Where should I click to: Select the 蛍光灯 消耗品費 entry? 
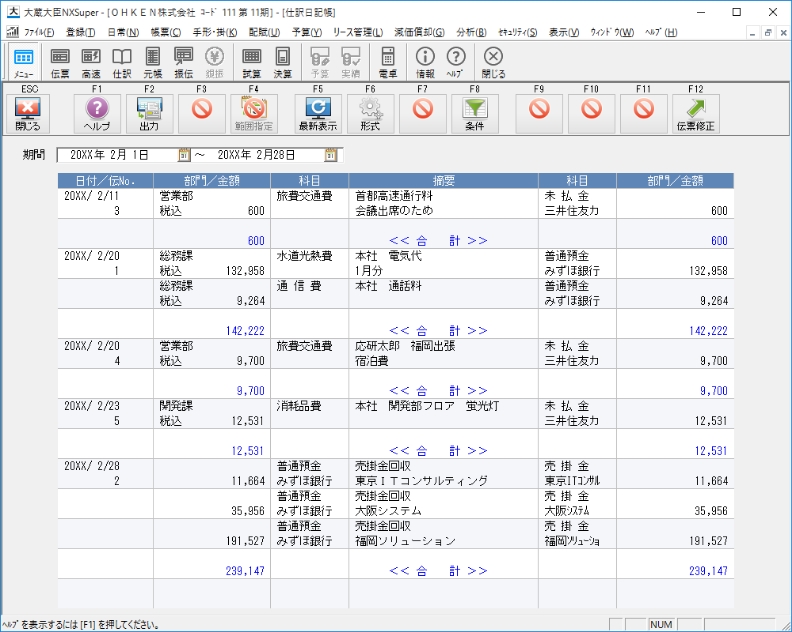[x=427, y=406]
